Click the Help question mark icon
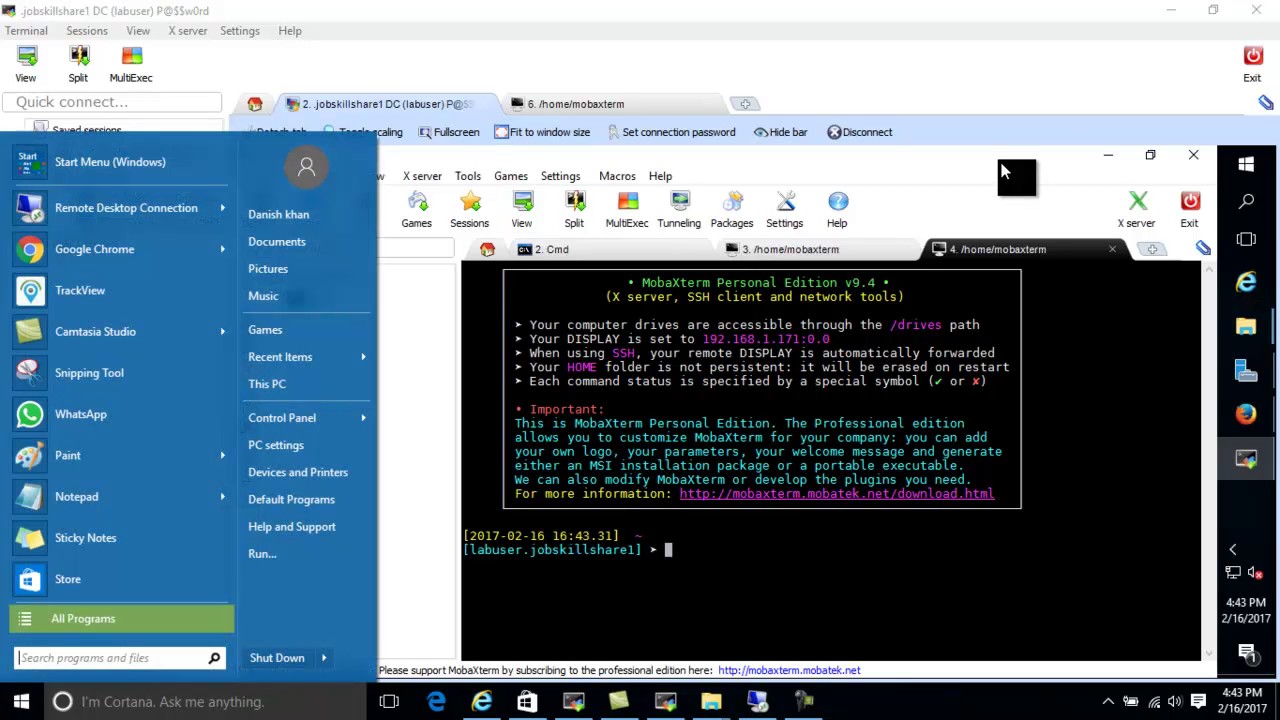Screen dimensions: 1280x720 [837, 202]
